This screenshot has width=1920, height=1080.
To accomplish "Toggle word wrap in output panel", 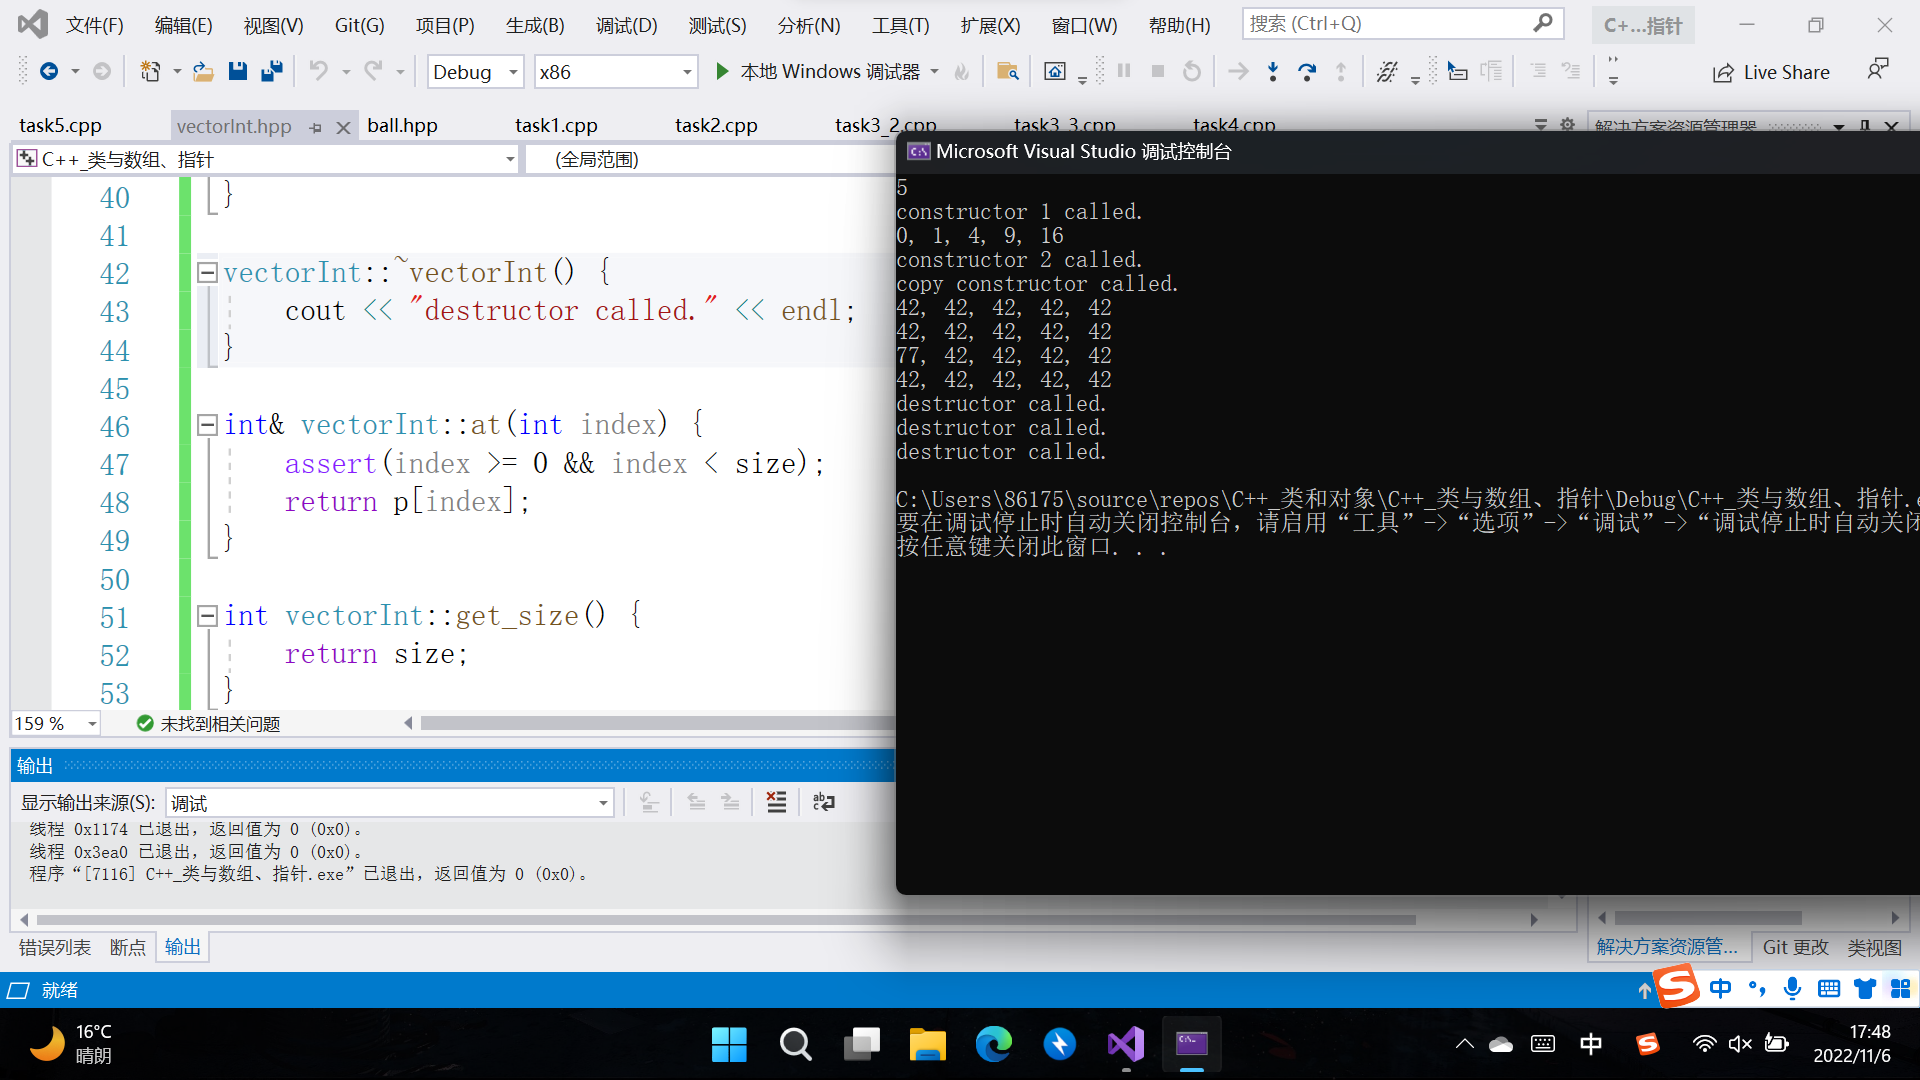I will click(x=823, y=802).
